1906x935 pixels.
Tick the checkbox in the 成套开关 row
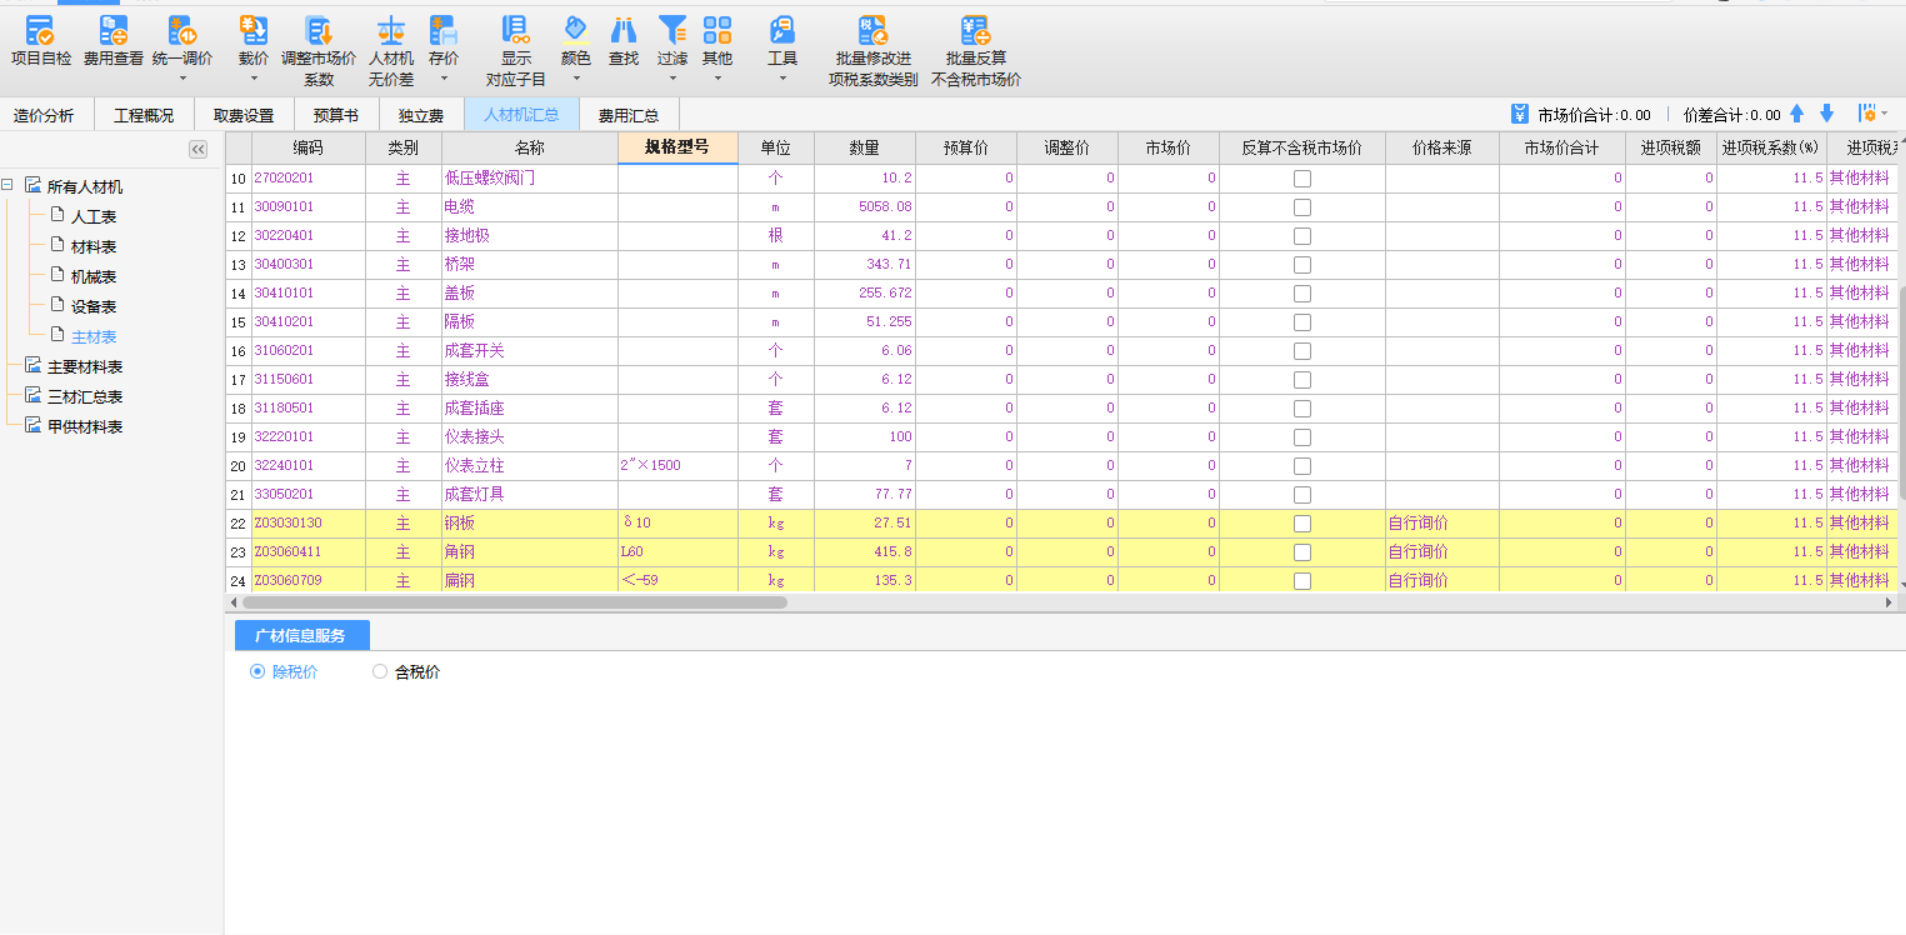pyautogui.click(x=1302, y=351)
